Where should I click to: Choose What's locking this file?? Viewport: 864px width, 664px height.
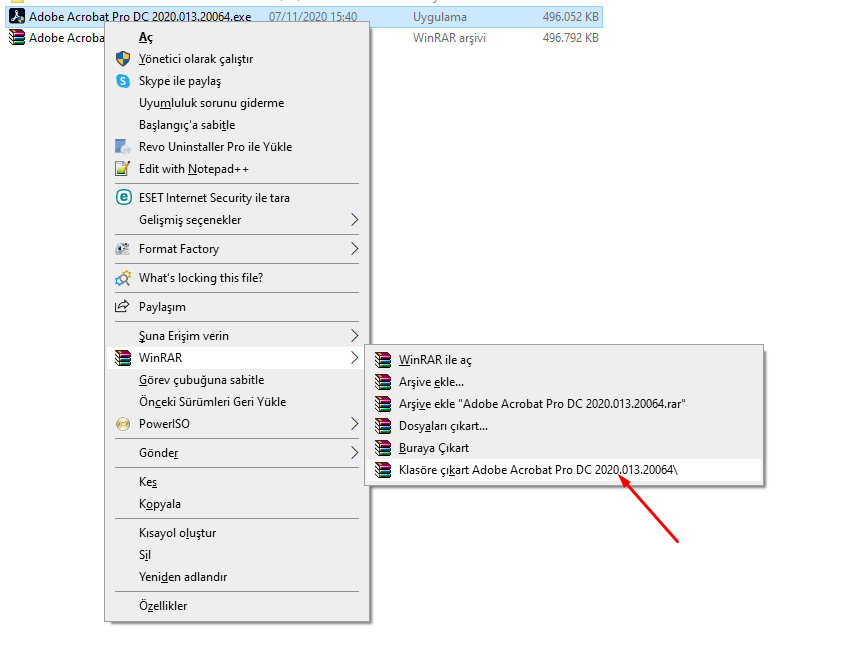pos(237,278)
